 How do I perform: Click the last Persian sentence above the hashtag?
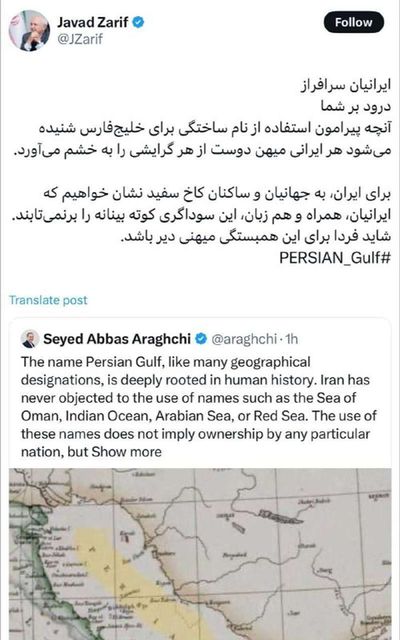click(256, 237)
